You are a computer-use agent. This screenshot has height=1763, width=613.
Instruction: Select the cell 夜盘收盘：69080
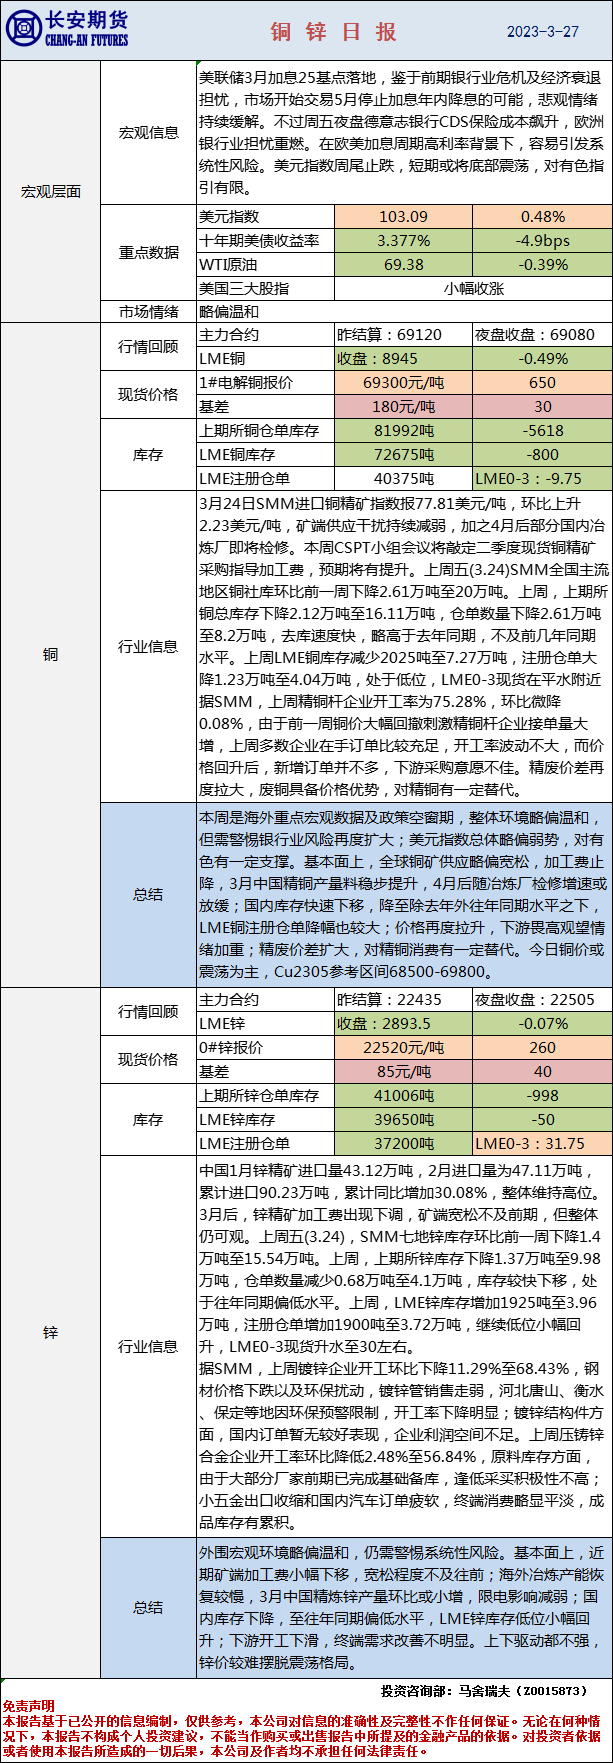pos(542,335)
